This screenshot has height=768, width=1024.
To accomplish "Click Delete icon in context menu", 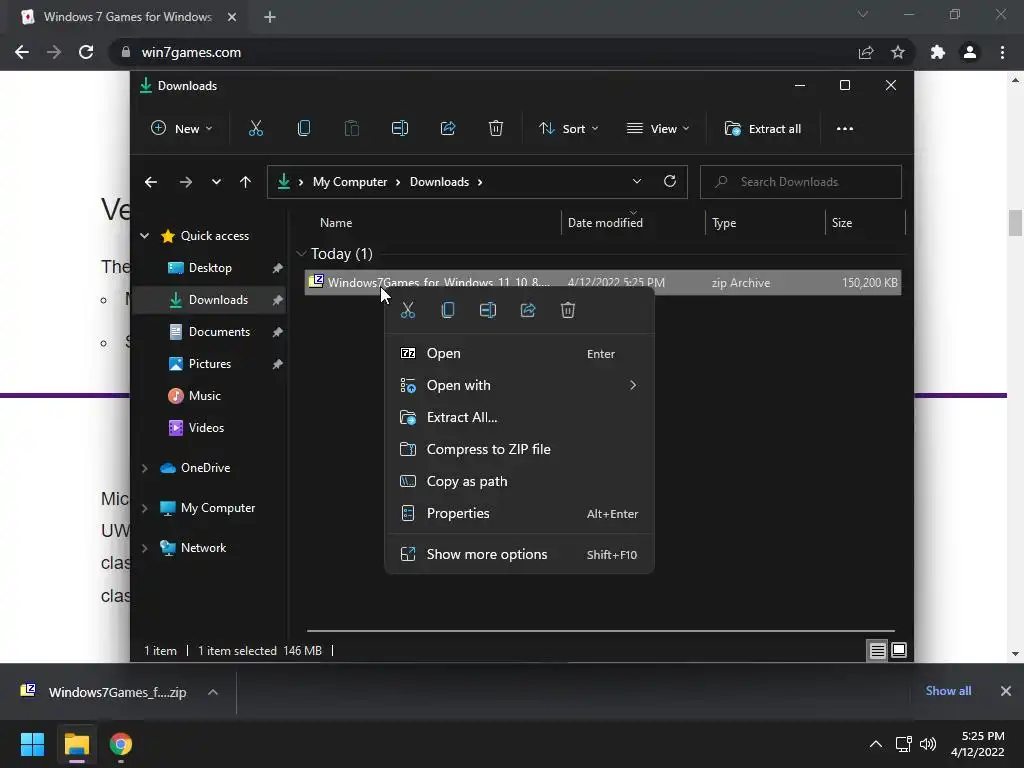I will click(568, 310).
